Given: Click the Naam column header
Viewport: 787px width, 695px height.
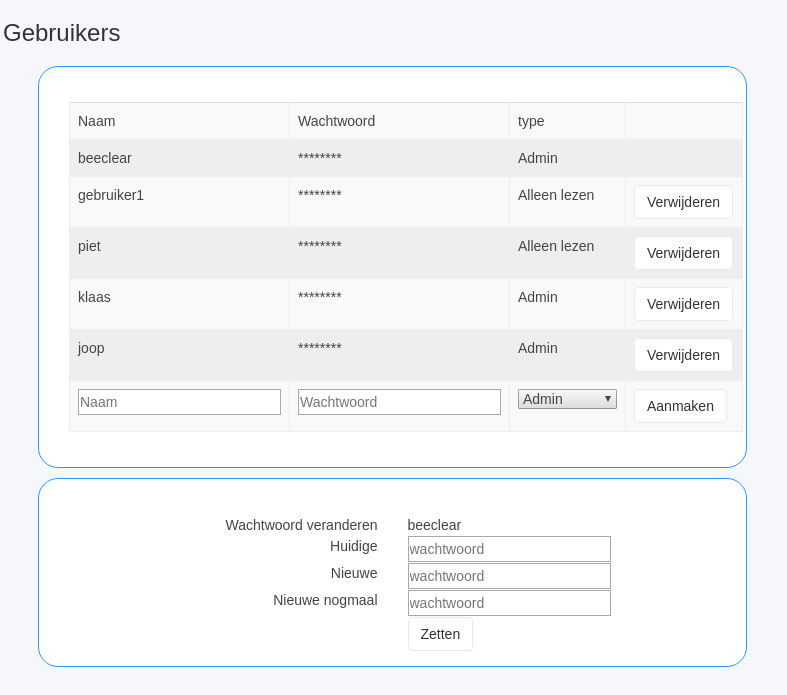Looking at the screenshot, I should 97,121.
